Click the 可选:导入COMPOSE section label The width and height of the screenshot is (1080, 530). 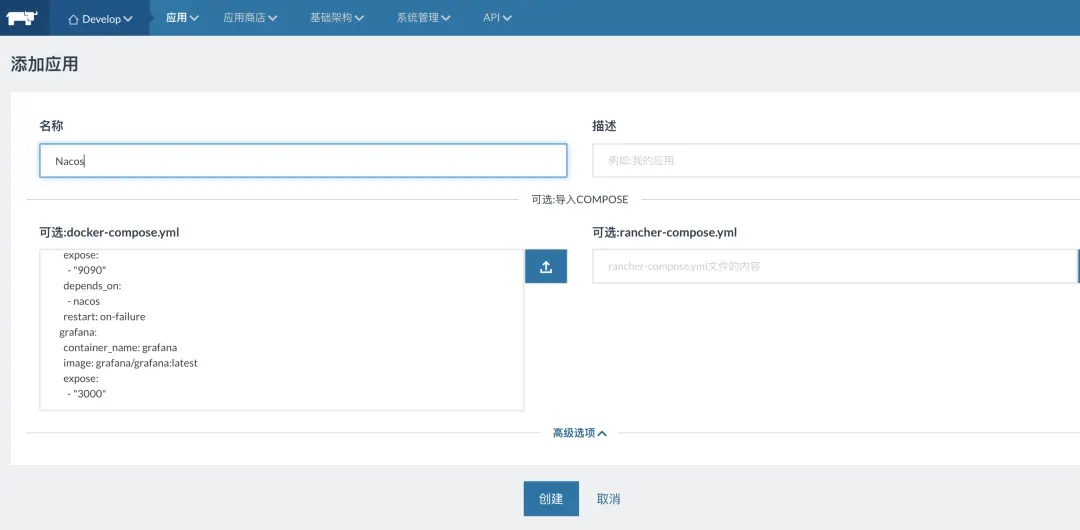pos(580,199)
